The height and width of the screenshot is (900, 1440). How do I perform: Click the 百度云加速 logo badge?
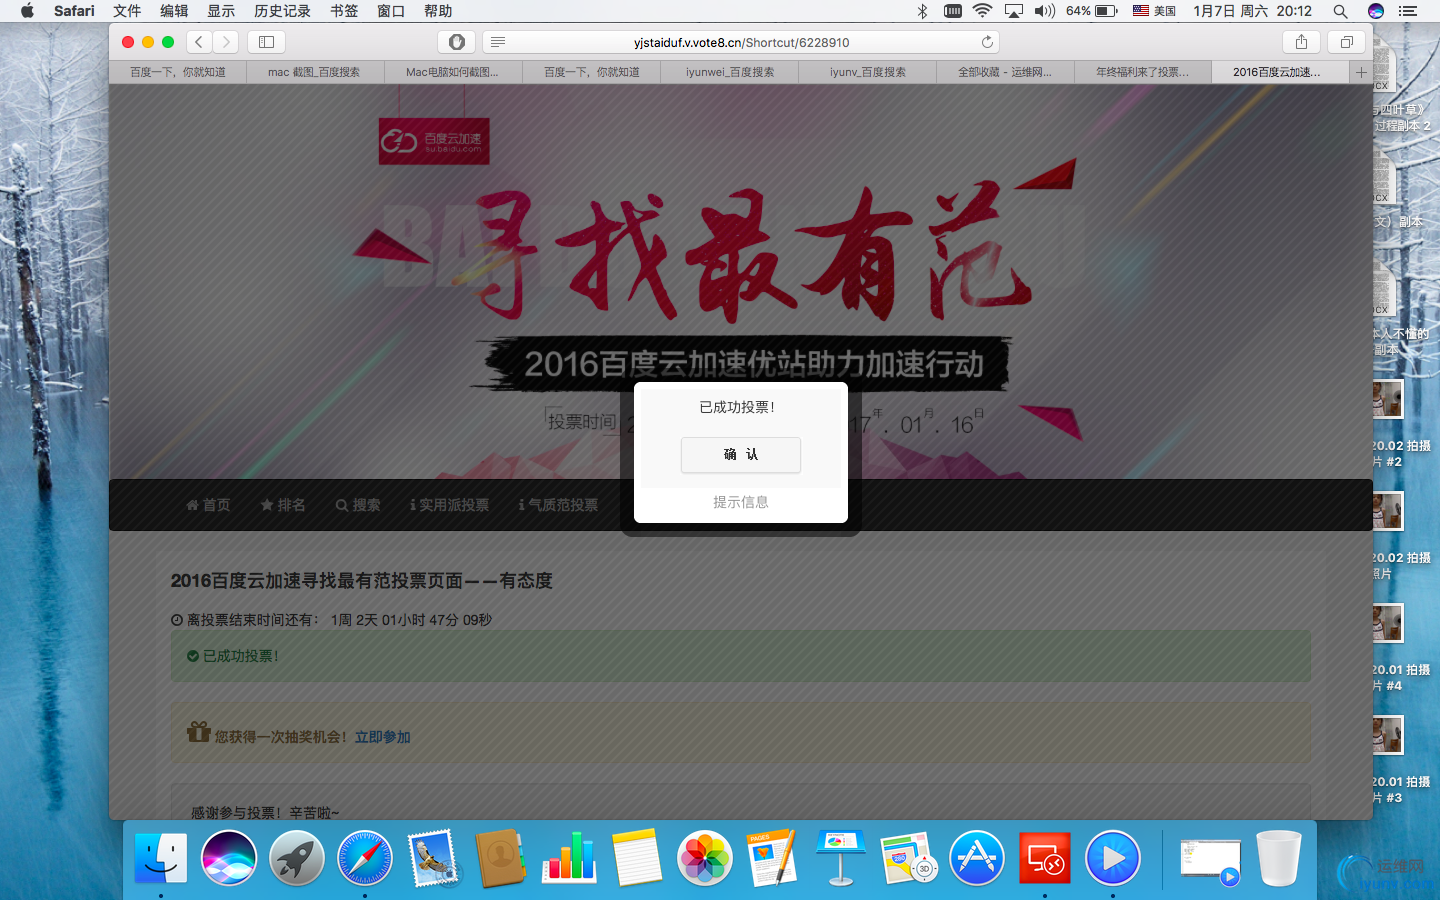point(434,141)
